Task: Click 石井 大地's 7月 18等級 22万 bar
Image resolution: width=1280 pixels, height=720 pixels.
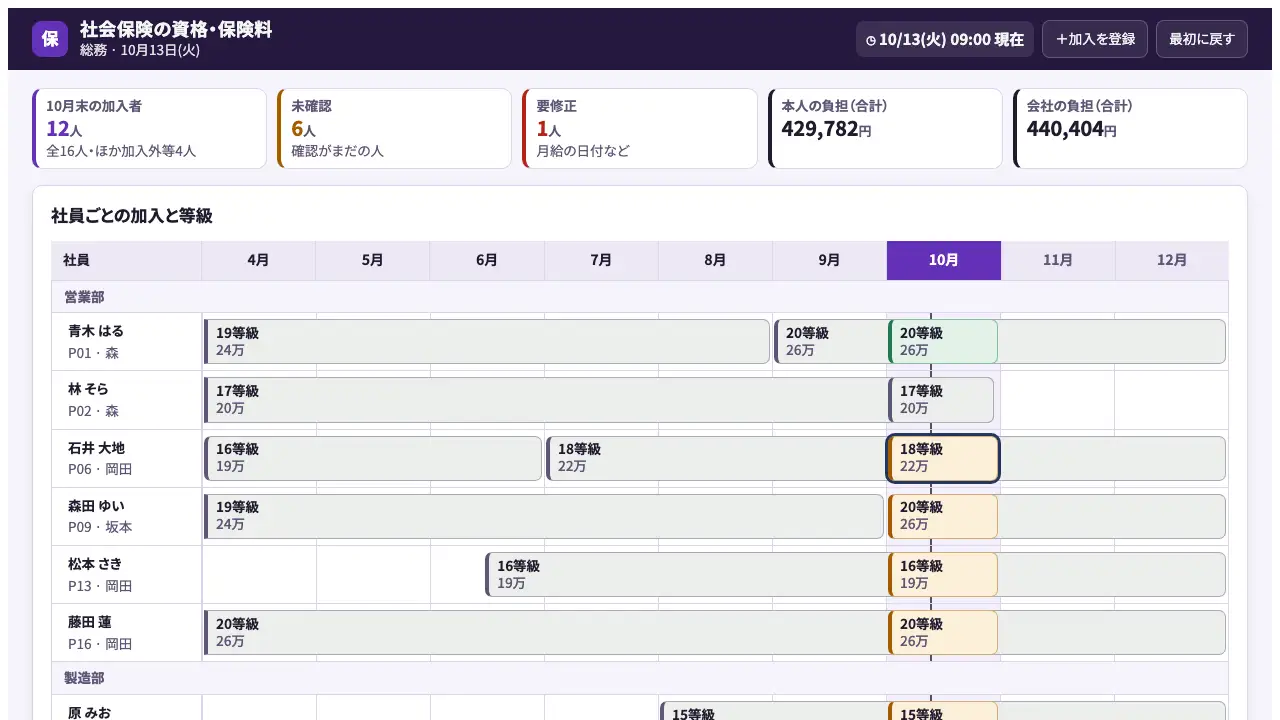Action: click(x=716, y=458)
